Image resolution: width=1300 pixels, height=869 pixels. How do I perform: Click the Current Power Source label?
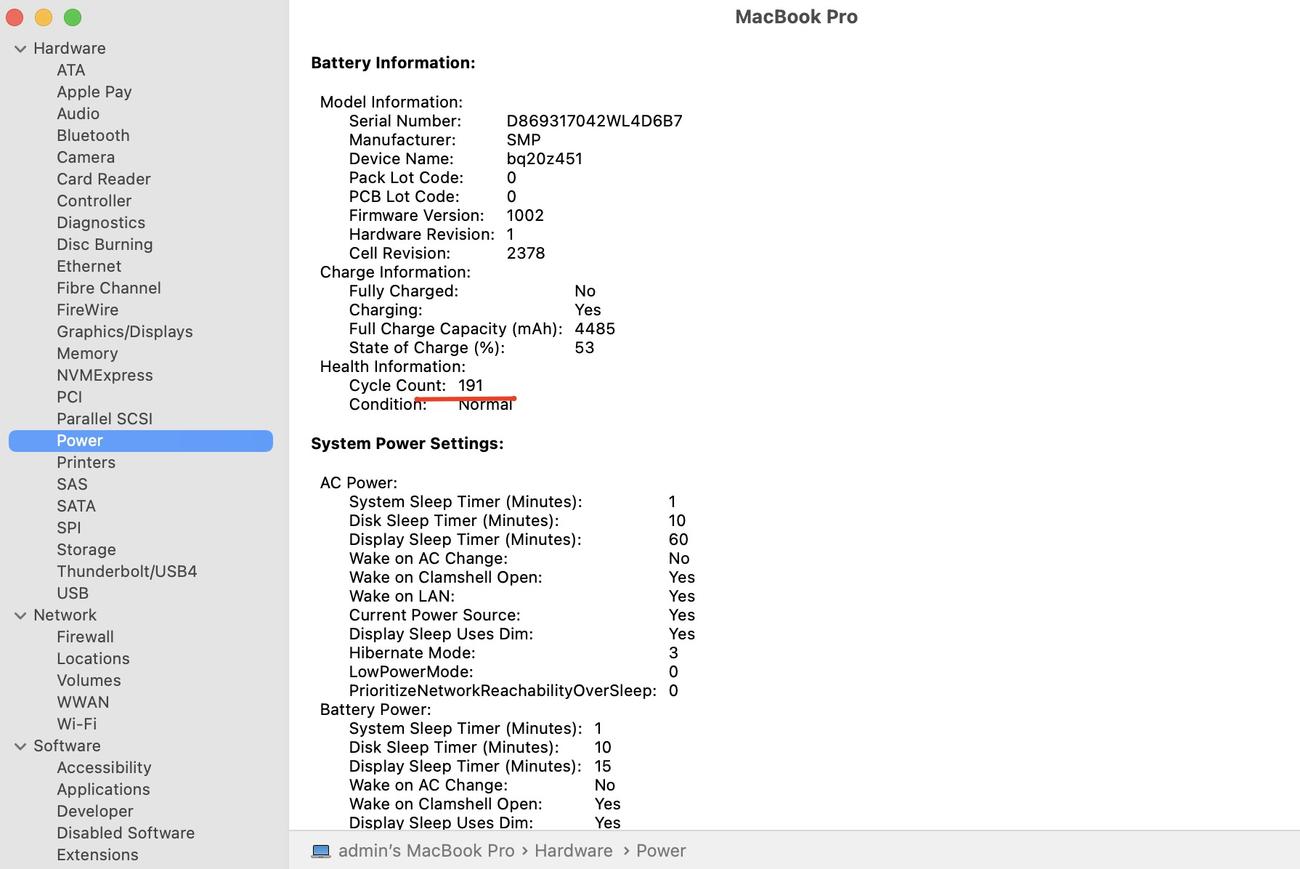coord(435,616)
